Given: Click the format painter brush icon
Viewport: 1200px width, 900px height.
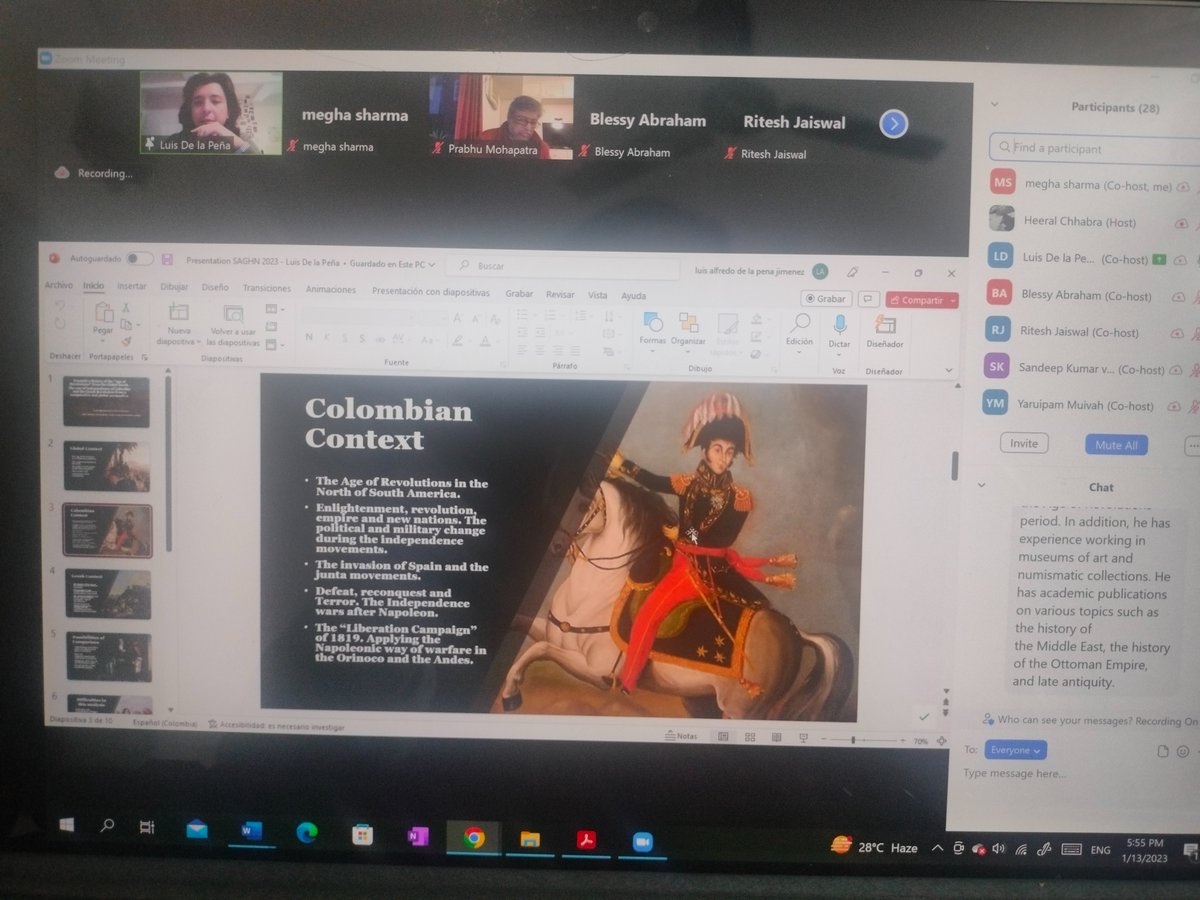Looking at the screenshot, I should pos(126,341).
